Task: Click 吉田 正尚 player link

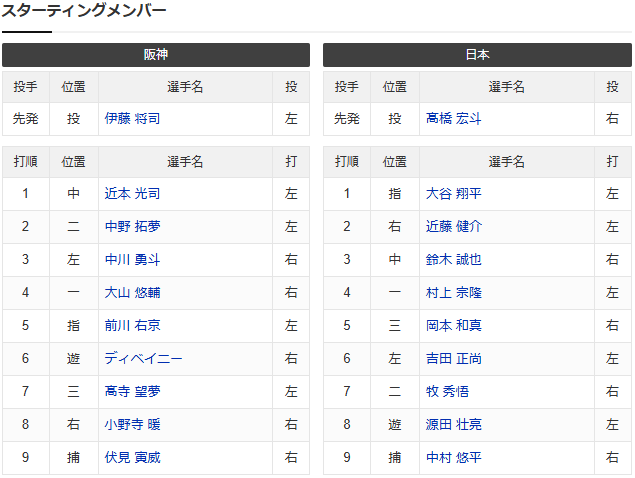Action: [453, 359]
